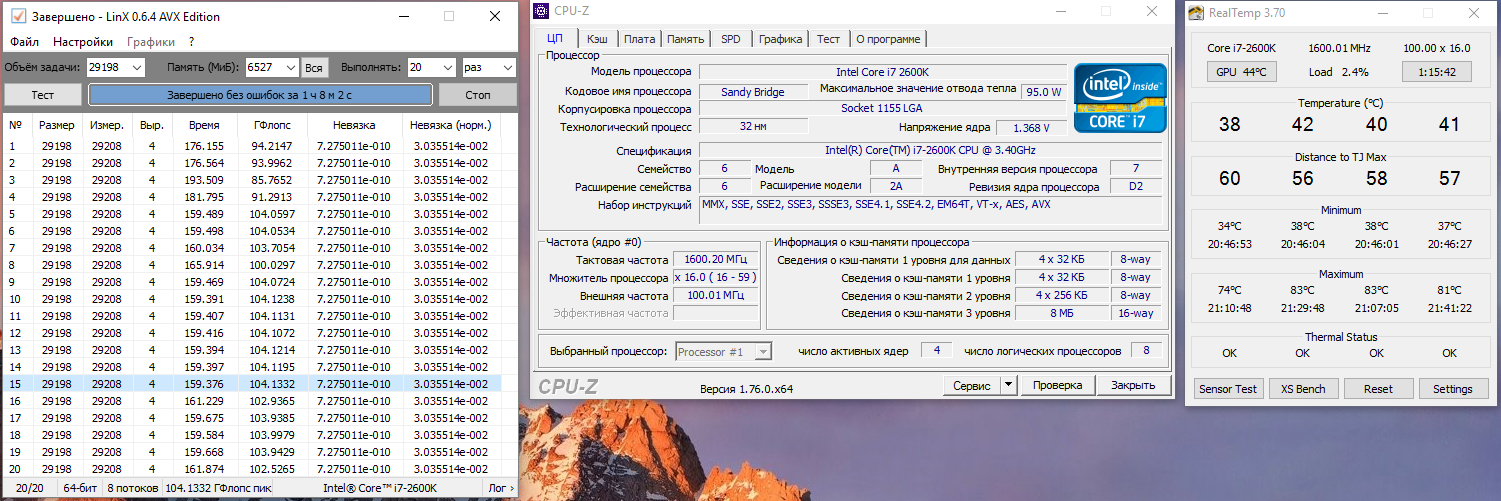Click the x 16.0 (16 - 59) multiplier field
The image size is (1501, 501).
tap(715, 278)
